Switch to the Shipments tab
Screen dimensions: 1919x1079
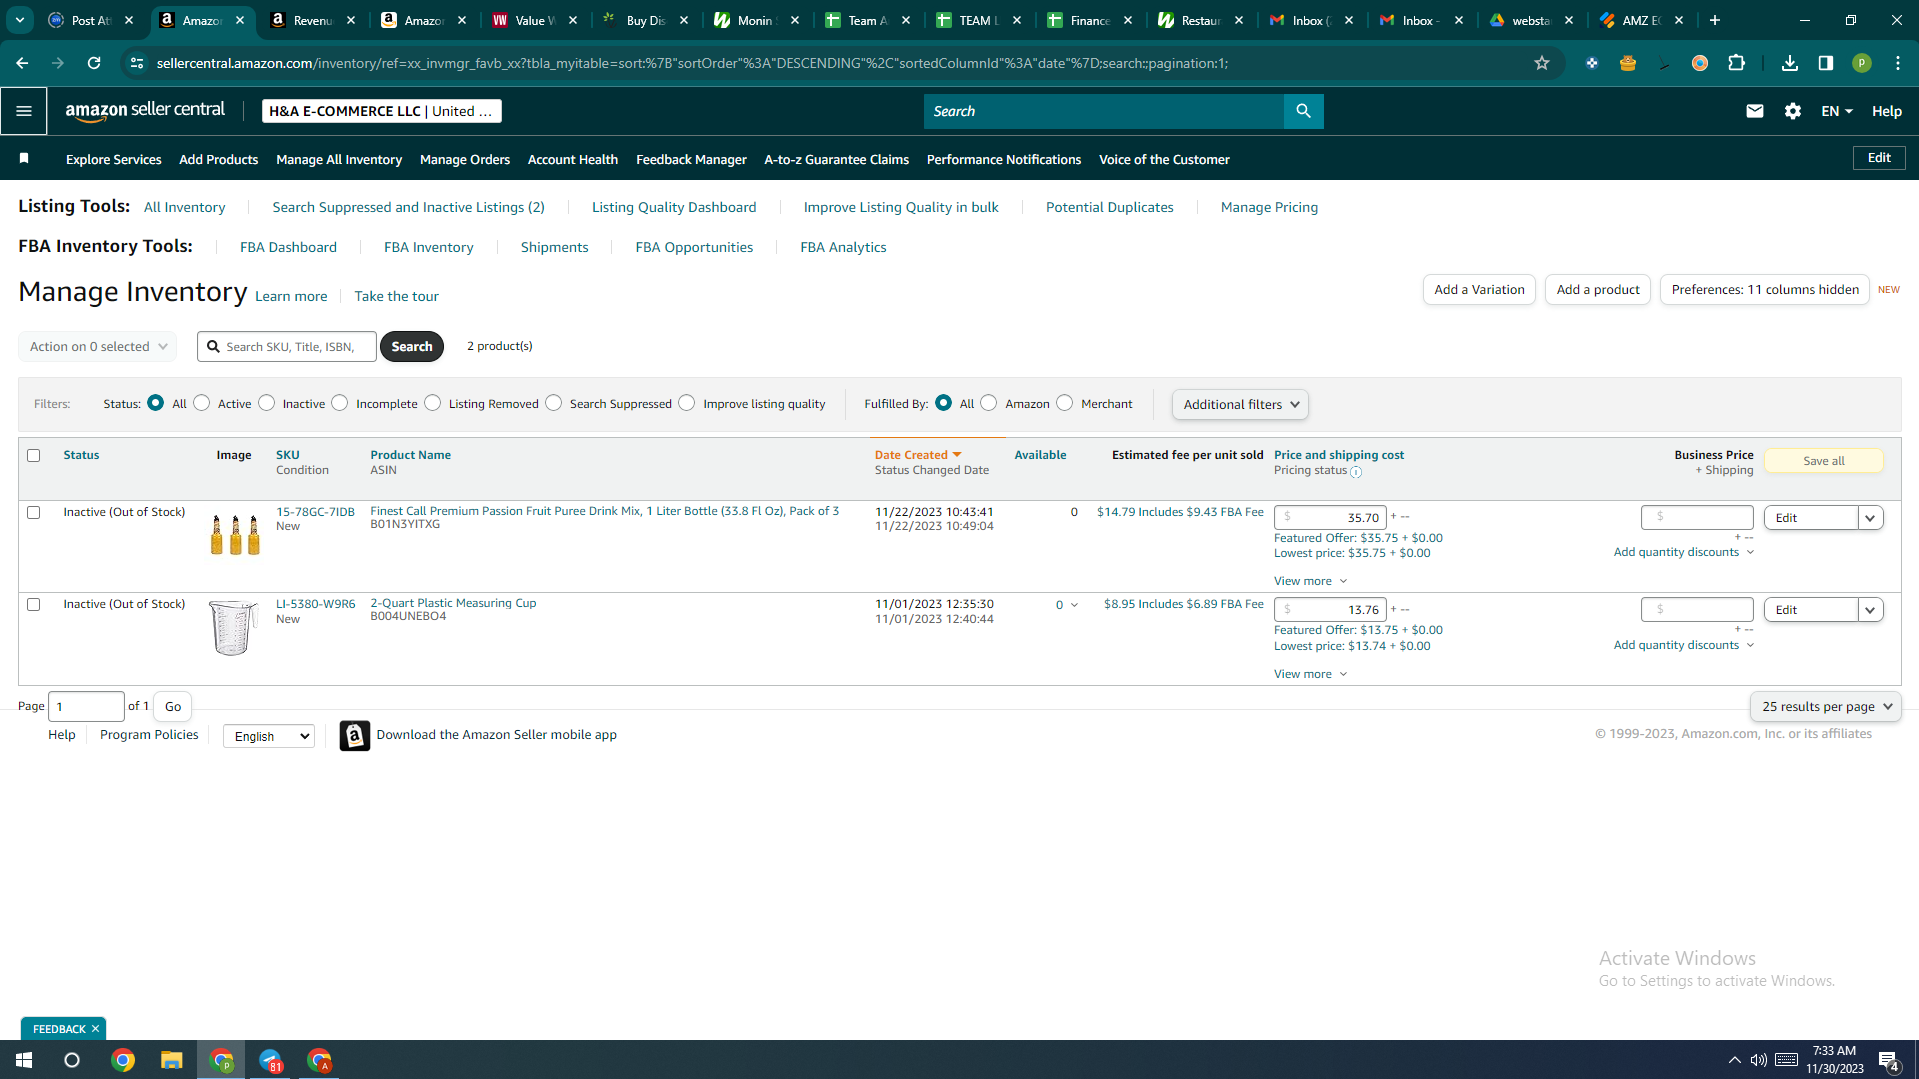[554, 247]
